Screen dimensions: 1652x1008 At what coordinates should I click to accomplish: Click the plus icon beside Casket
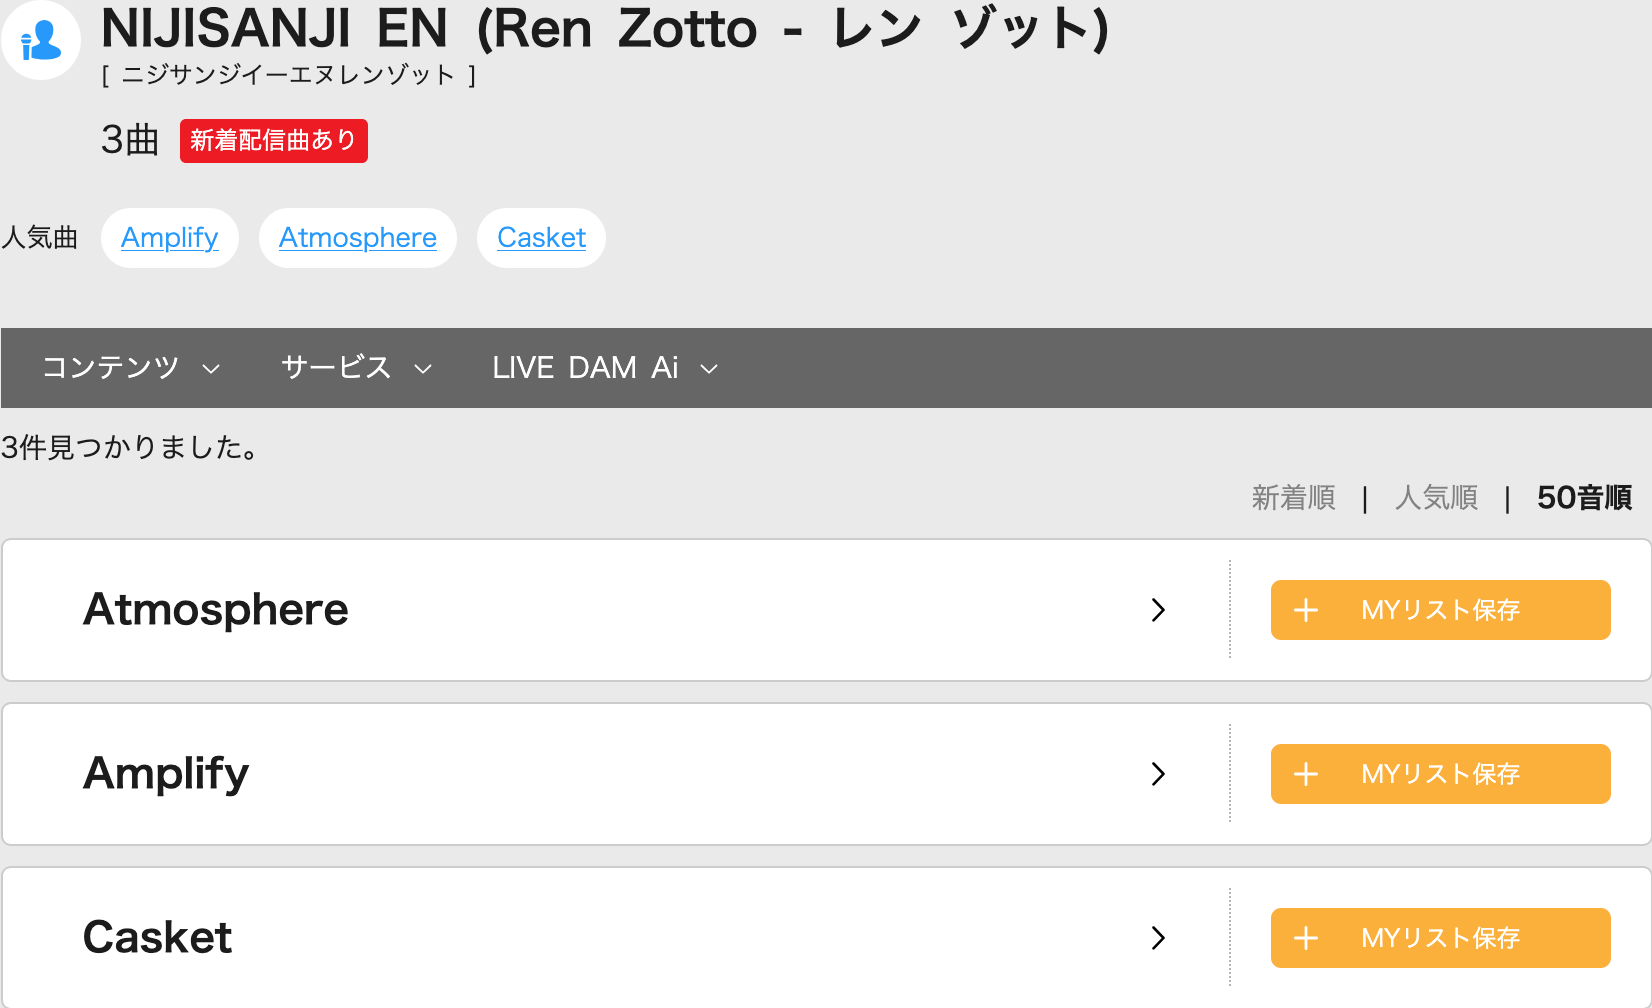point(1306,938)
